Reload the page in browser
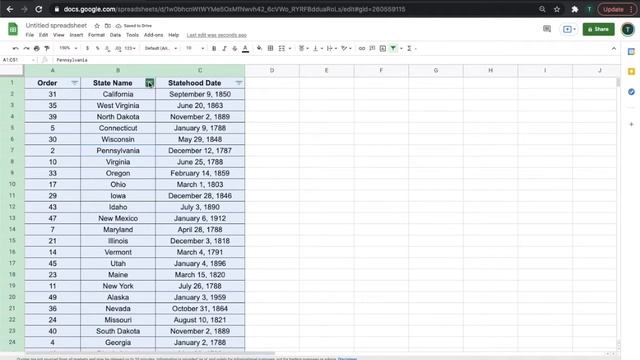640x360 pixels. (38, 9)
